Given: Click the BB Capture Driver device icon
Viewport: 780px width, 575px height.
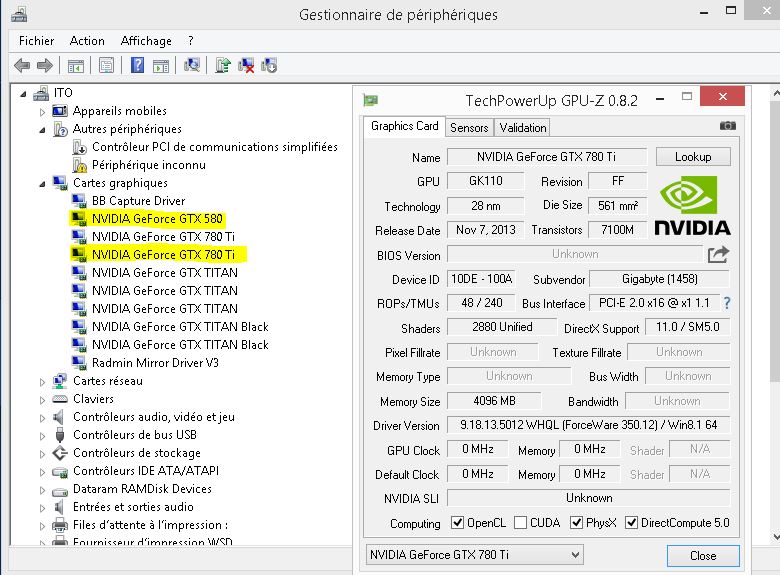Looking at the screenshot, I should coord(79,200).
